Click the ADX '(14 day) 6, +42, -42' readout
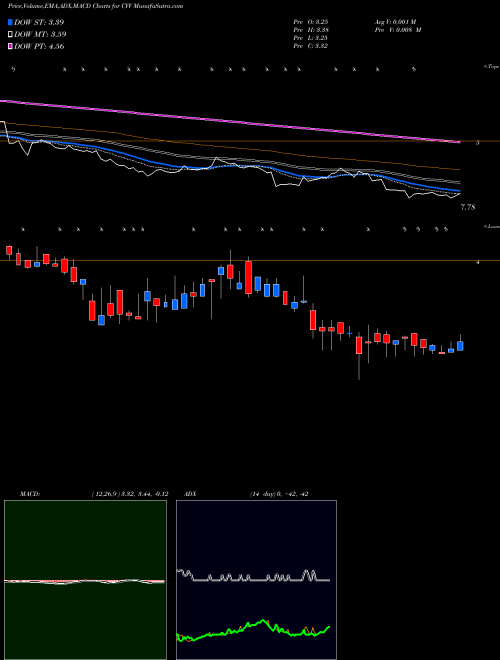 click(x=279, y=494)
